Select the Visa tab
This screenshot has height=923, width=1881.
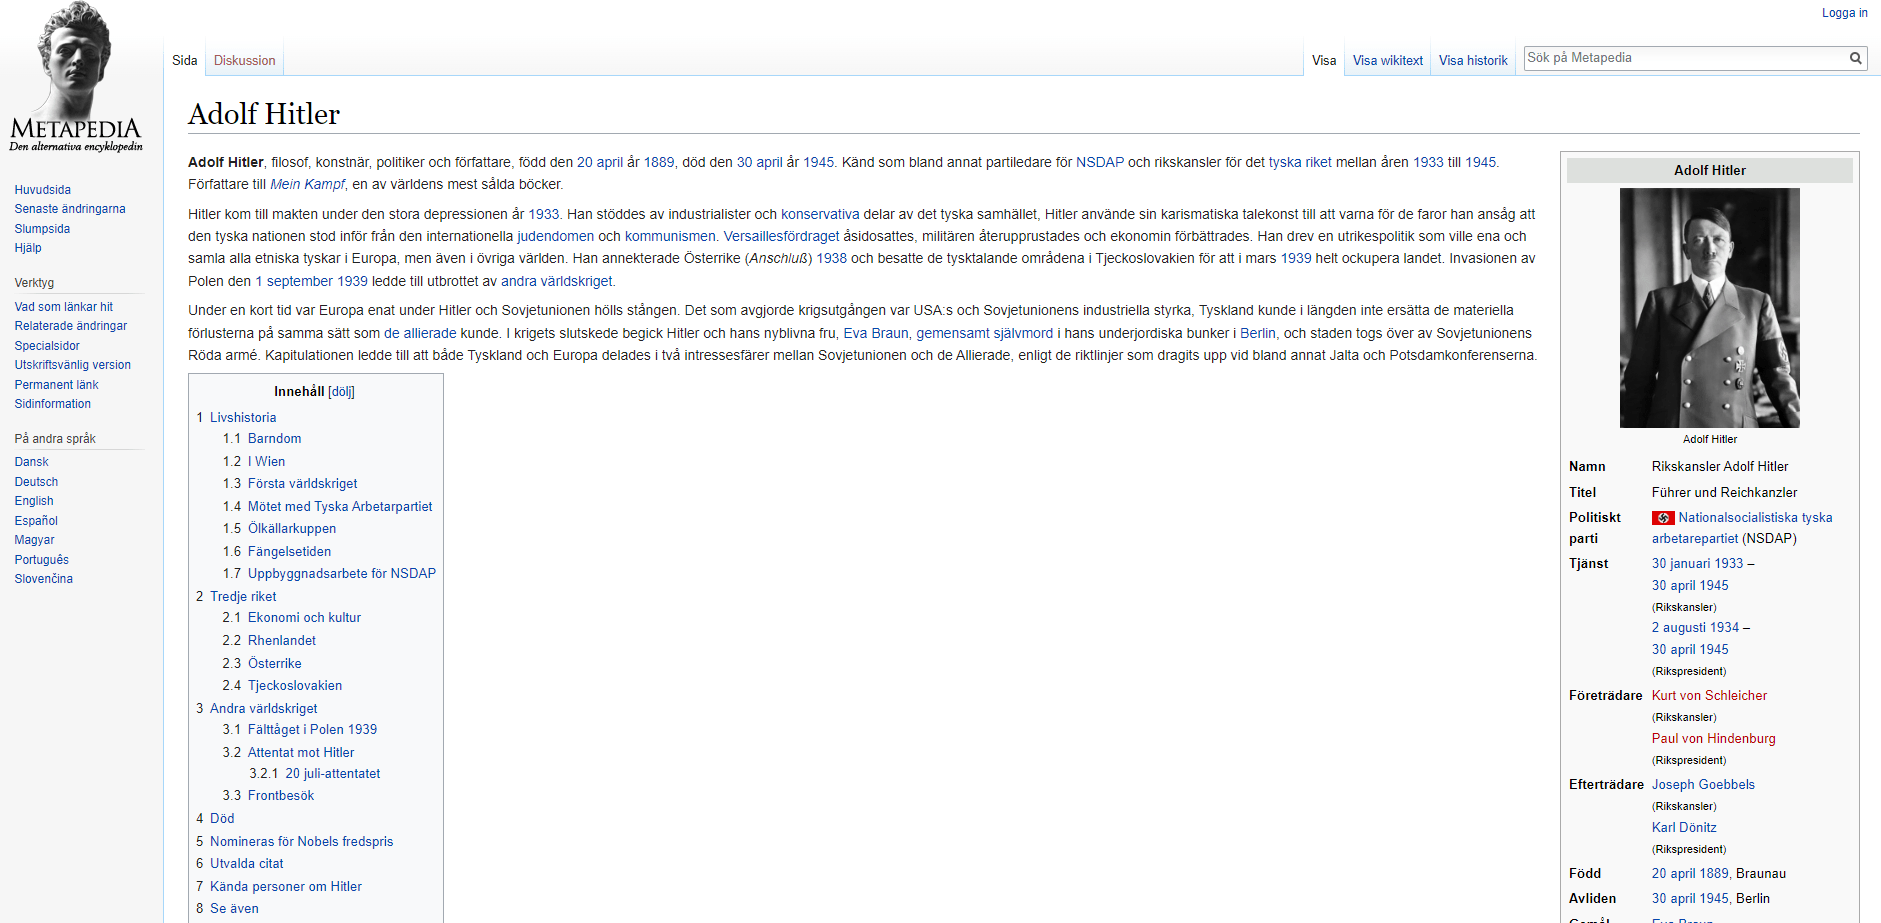(1324, 61)
